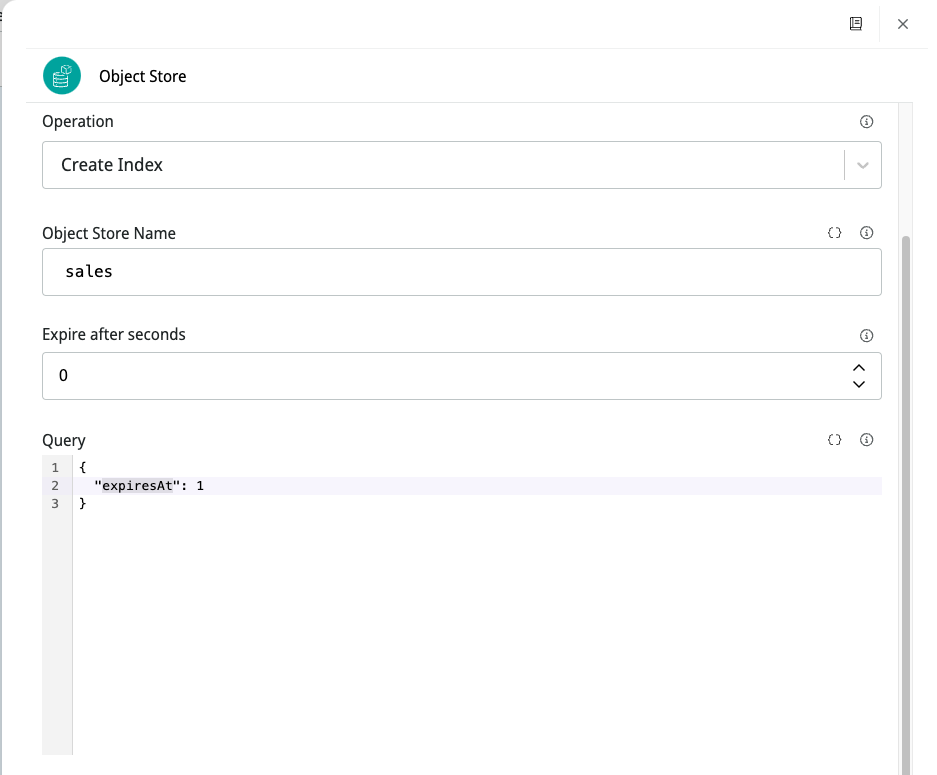Toggle expression mode for Object Store Name
The width and height of the screenshot is (937, 775).
click(835, 233)
